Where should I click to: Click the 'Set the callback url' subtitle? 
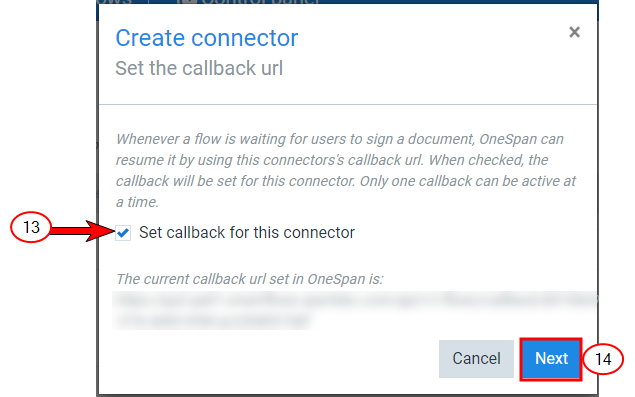[199, 68]
